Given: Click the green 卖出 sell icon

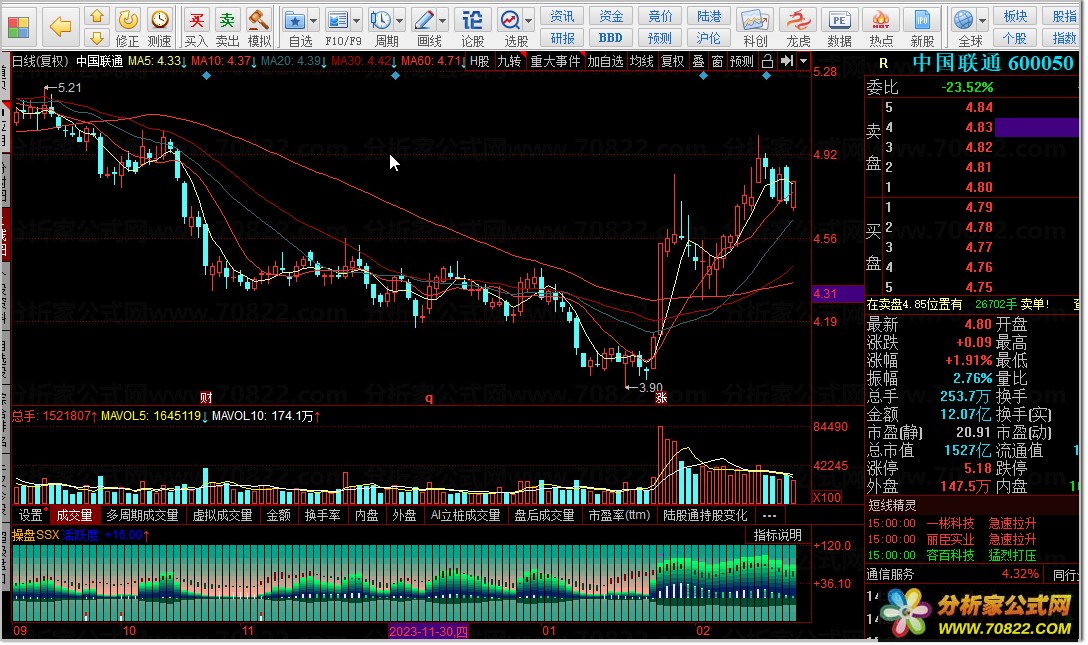Looking at the screenshot, I should [227, 19].
